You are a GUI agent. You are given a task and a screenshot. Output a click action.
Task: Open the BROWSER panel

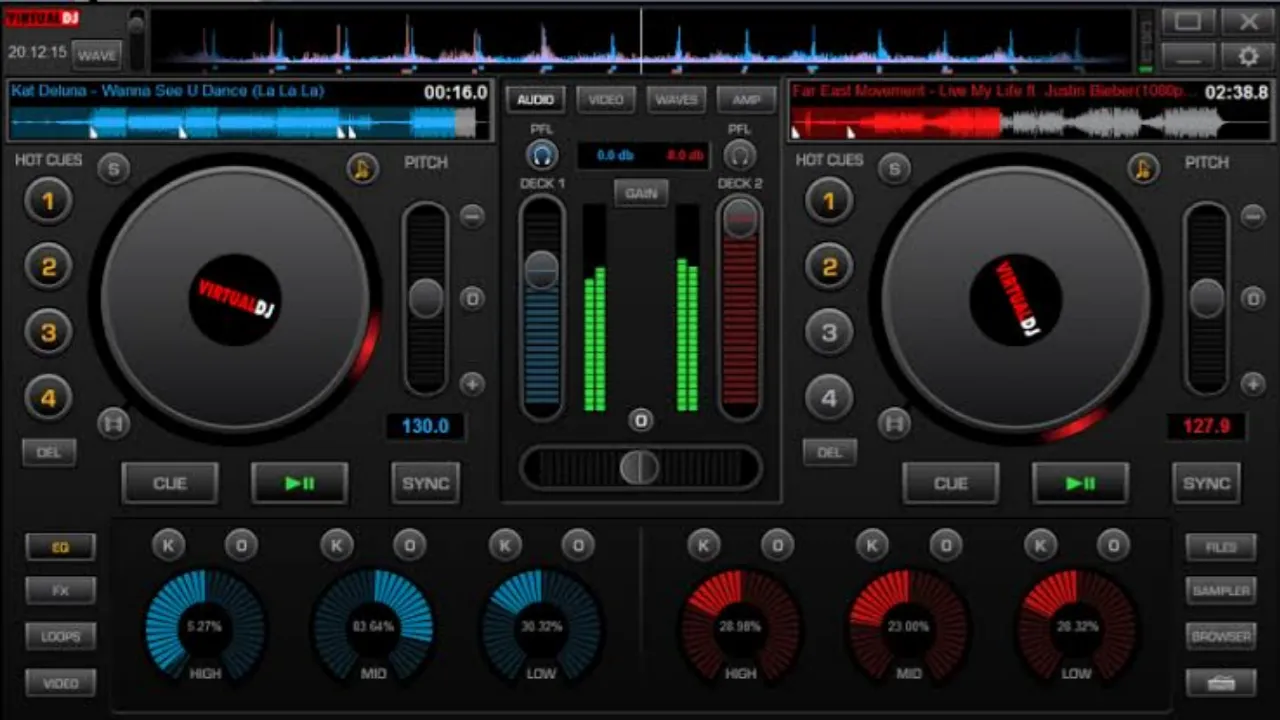point(1220,636)
